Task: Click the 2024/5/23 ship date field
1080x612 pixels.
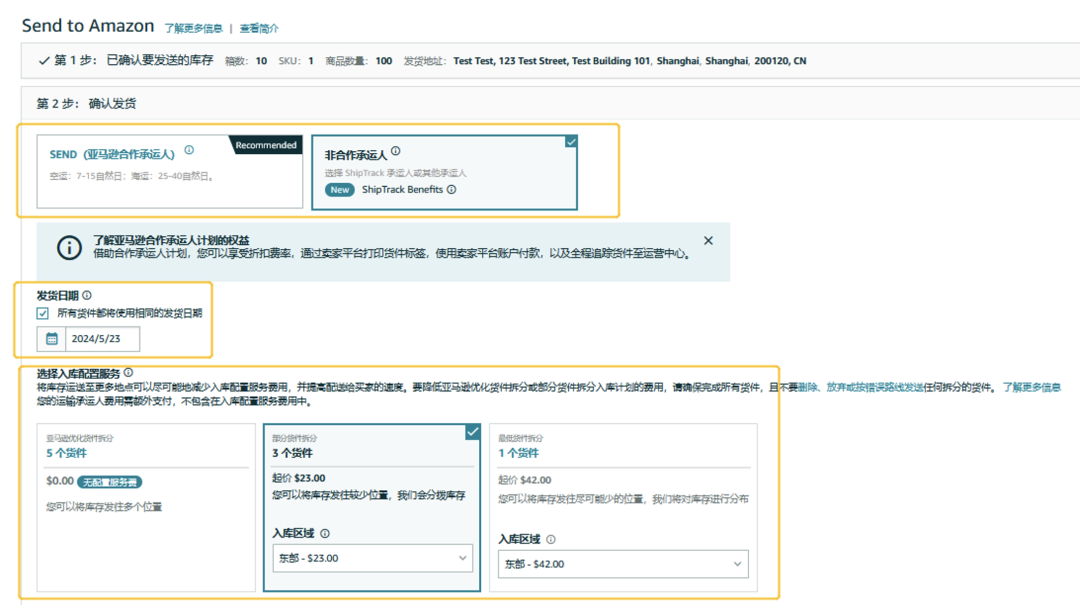Action: [x=102, y=339]
